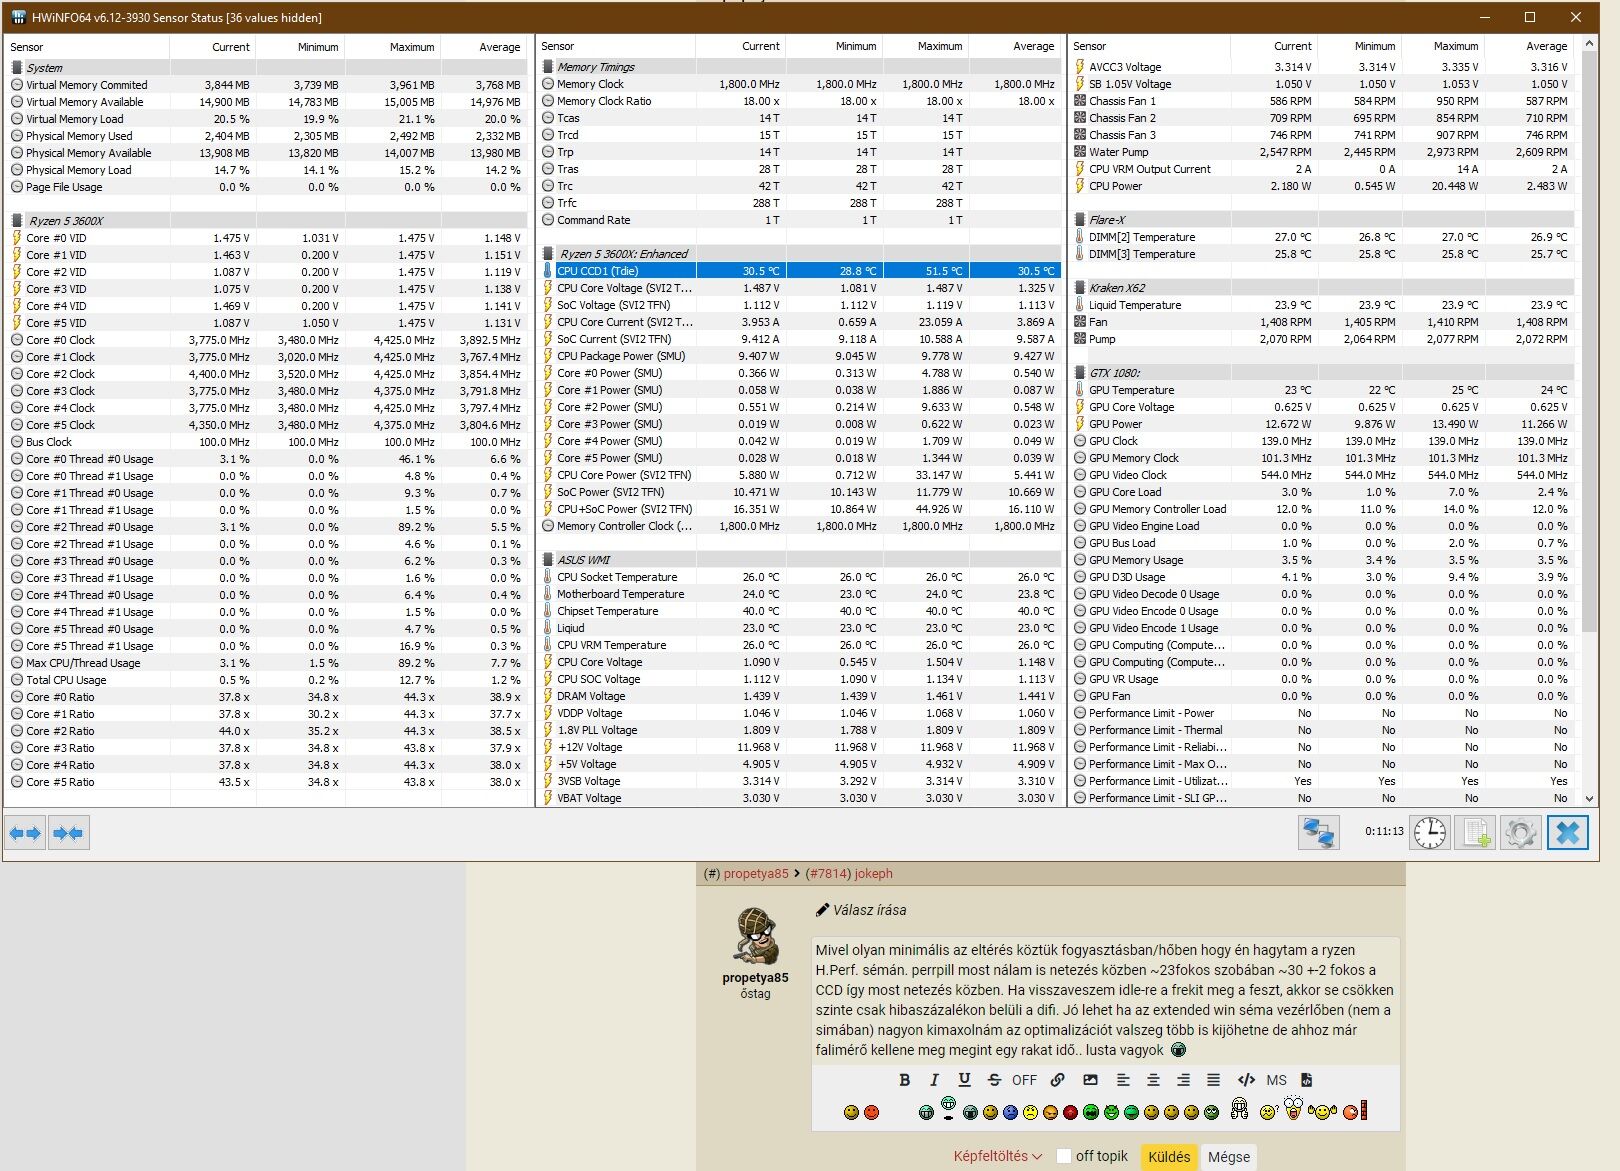The image size is (1620, 1171).
Task: Apply bold formatting in the reply editor
Action: [x=904, y=1080]
